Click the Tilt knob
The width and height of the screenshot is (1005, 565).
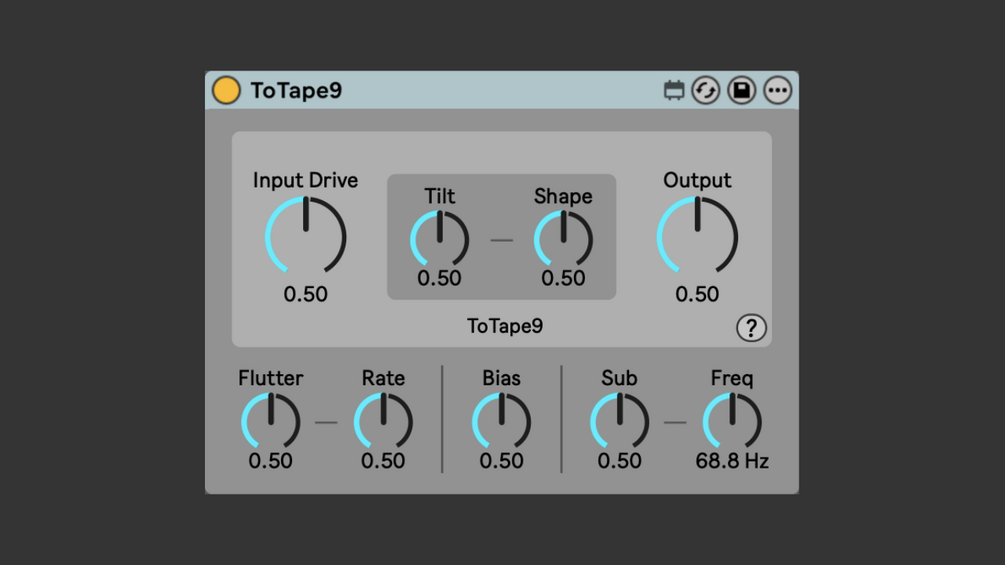coord(440,240)
